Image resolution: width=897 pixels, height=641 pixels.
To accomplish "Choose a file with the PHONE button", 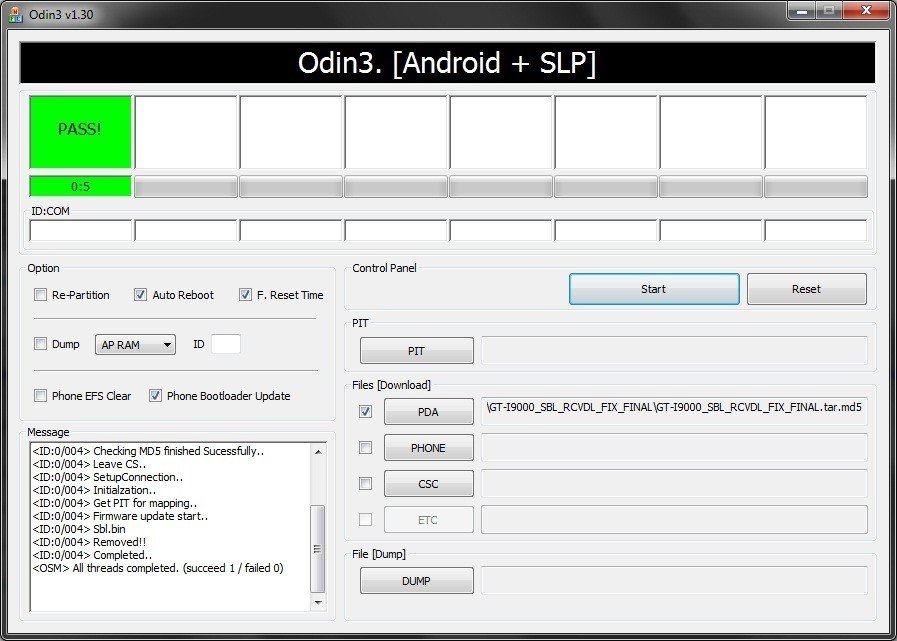I will tap(428, 448).
